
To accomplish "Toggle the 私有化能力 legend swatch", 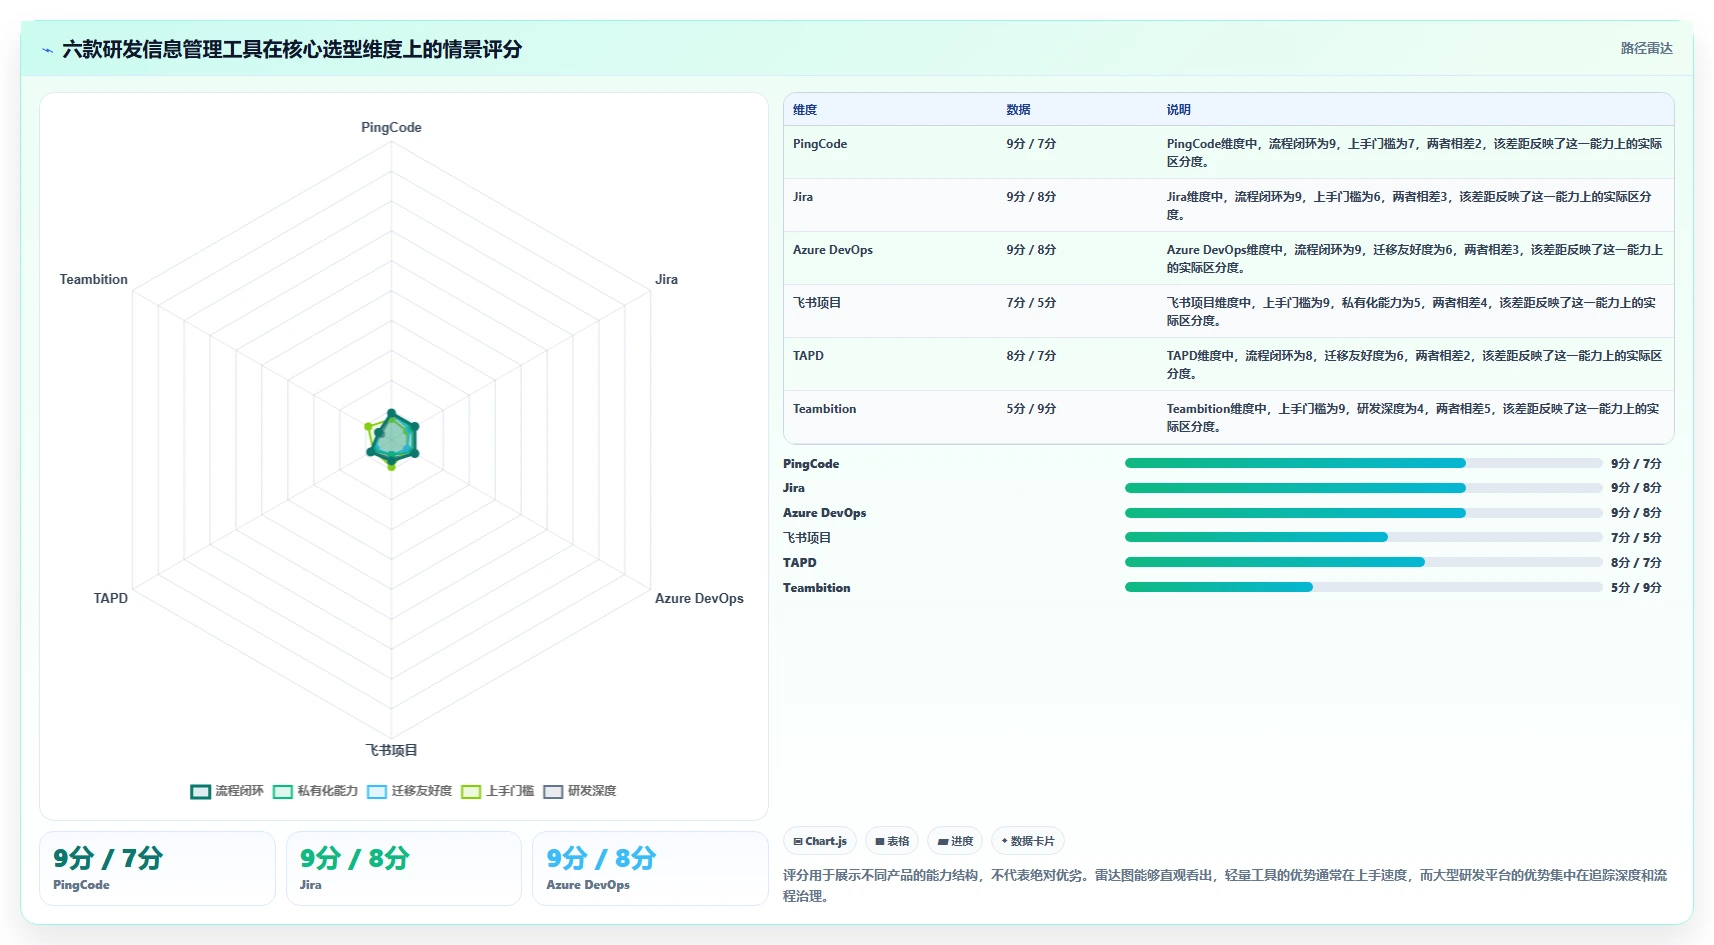I will (x=283, y=791).
